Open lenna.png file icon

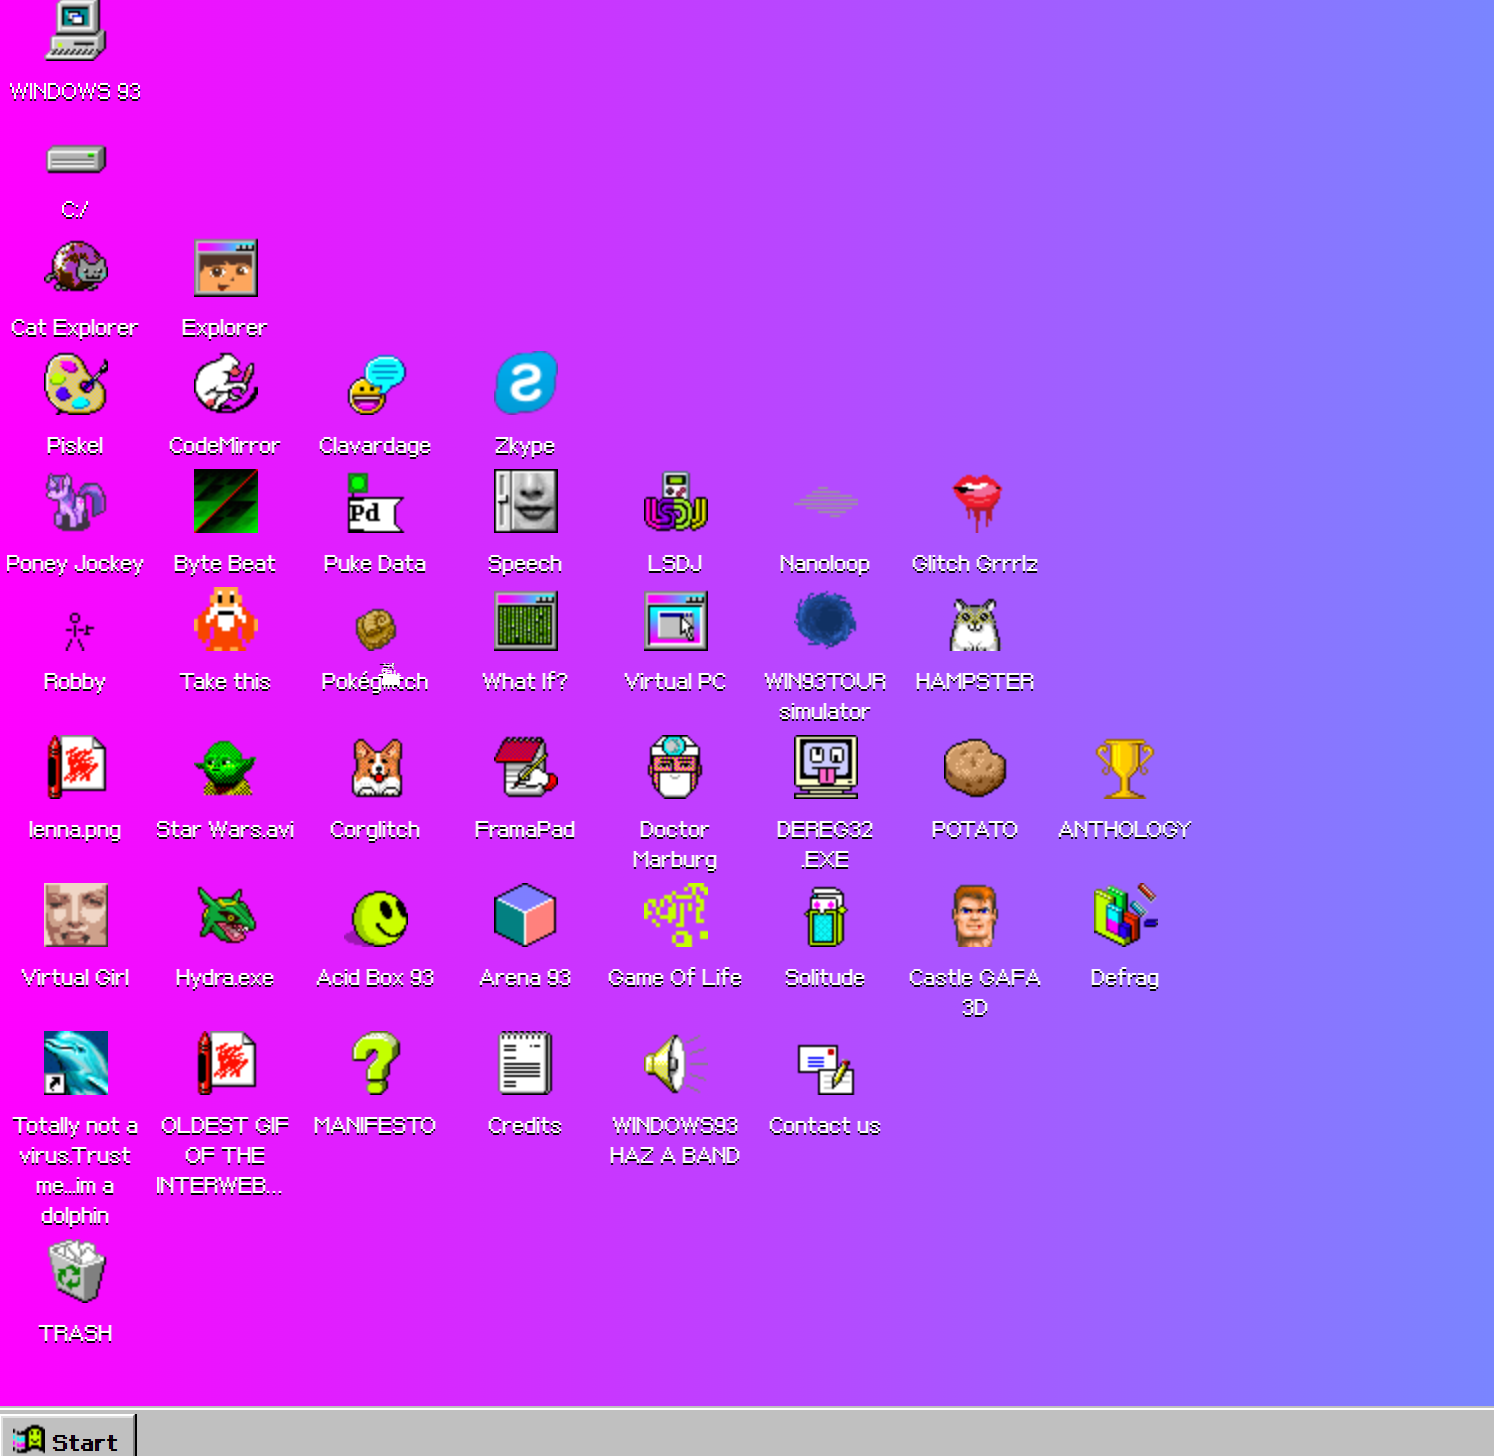coord(75,767)
